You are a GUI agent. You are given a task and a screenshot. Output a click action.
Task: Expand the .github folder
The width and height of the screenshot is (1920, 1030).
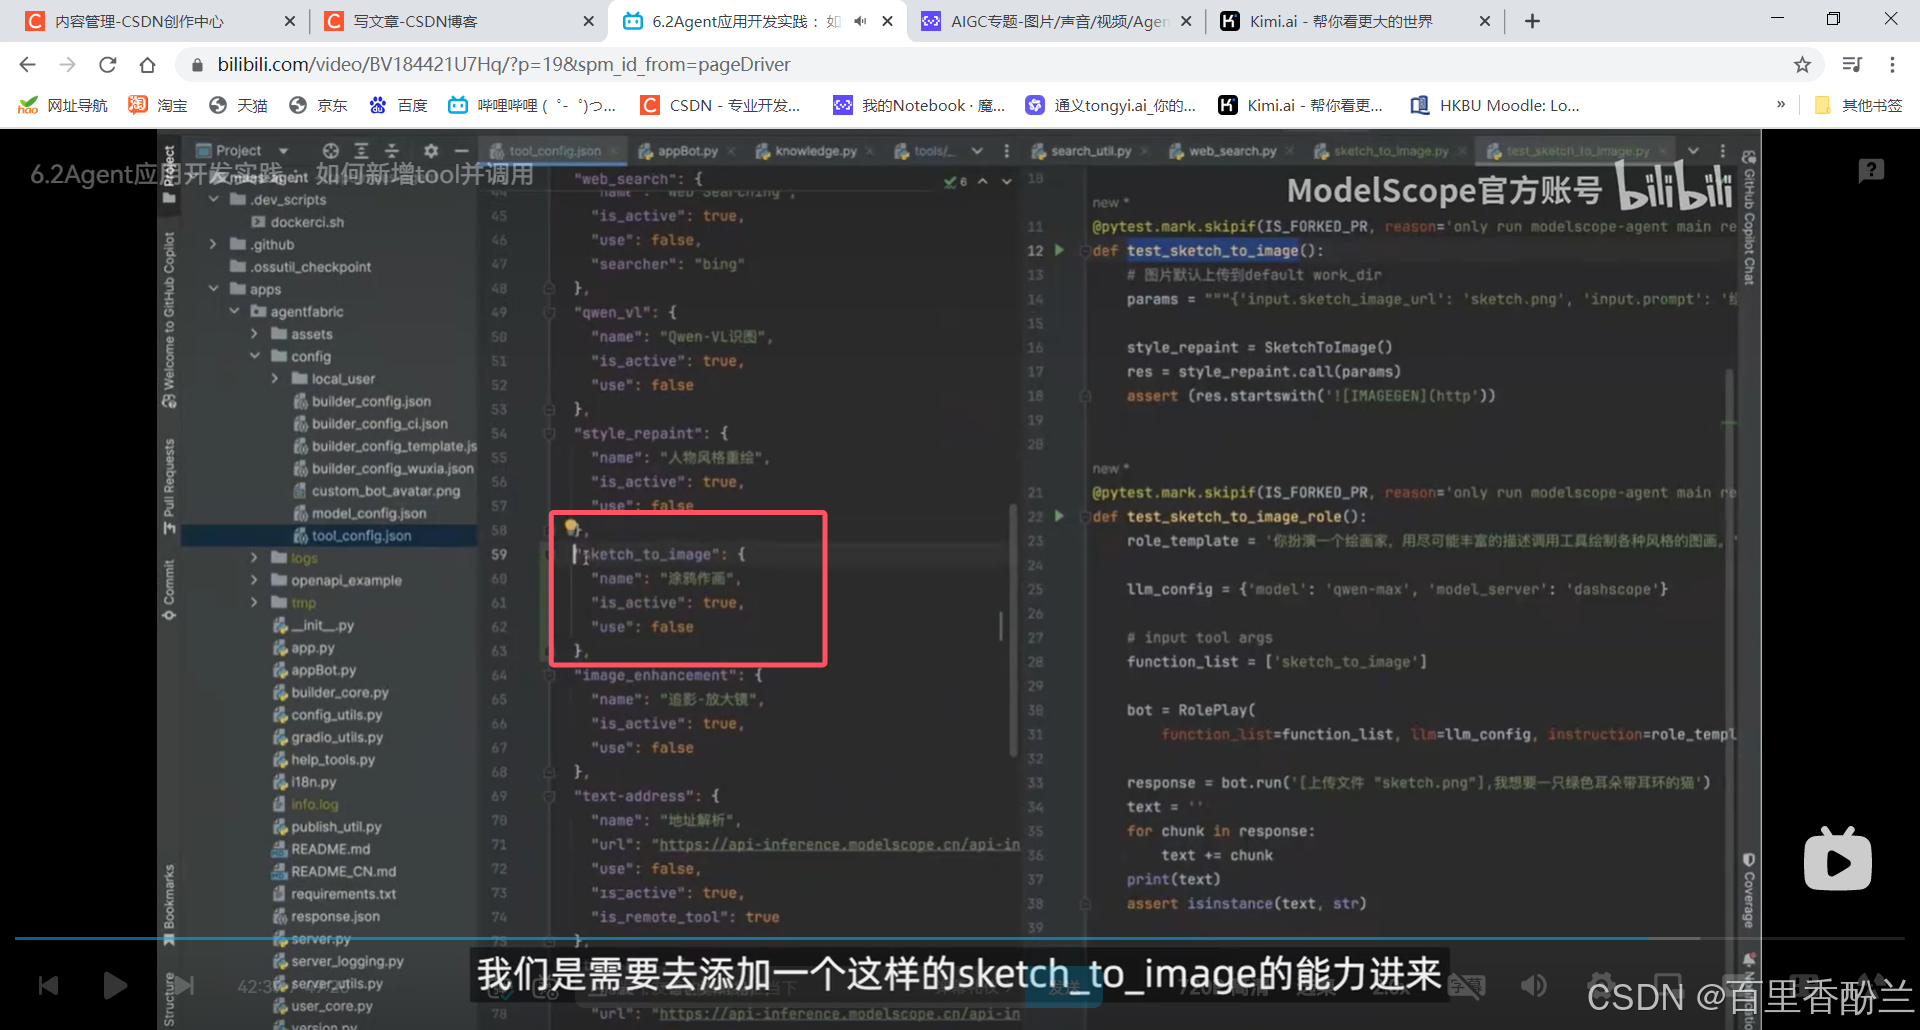[214, 244]
